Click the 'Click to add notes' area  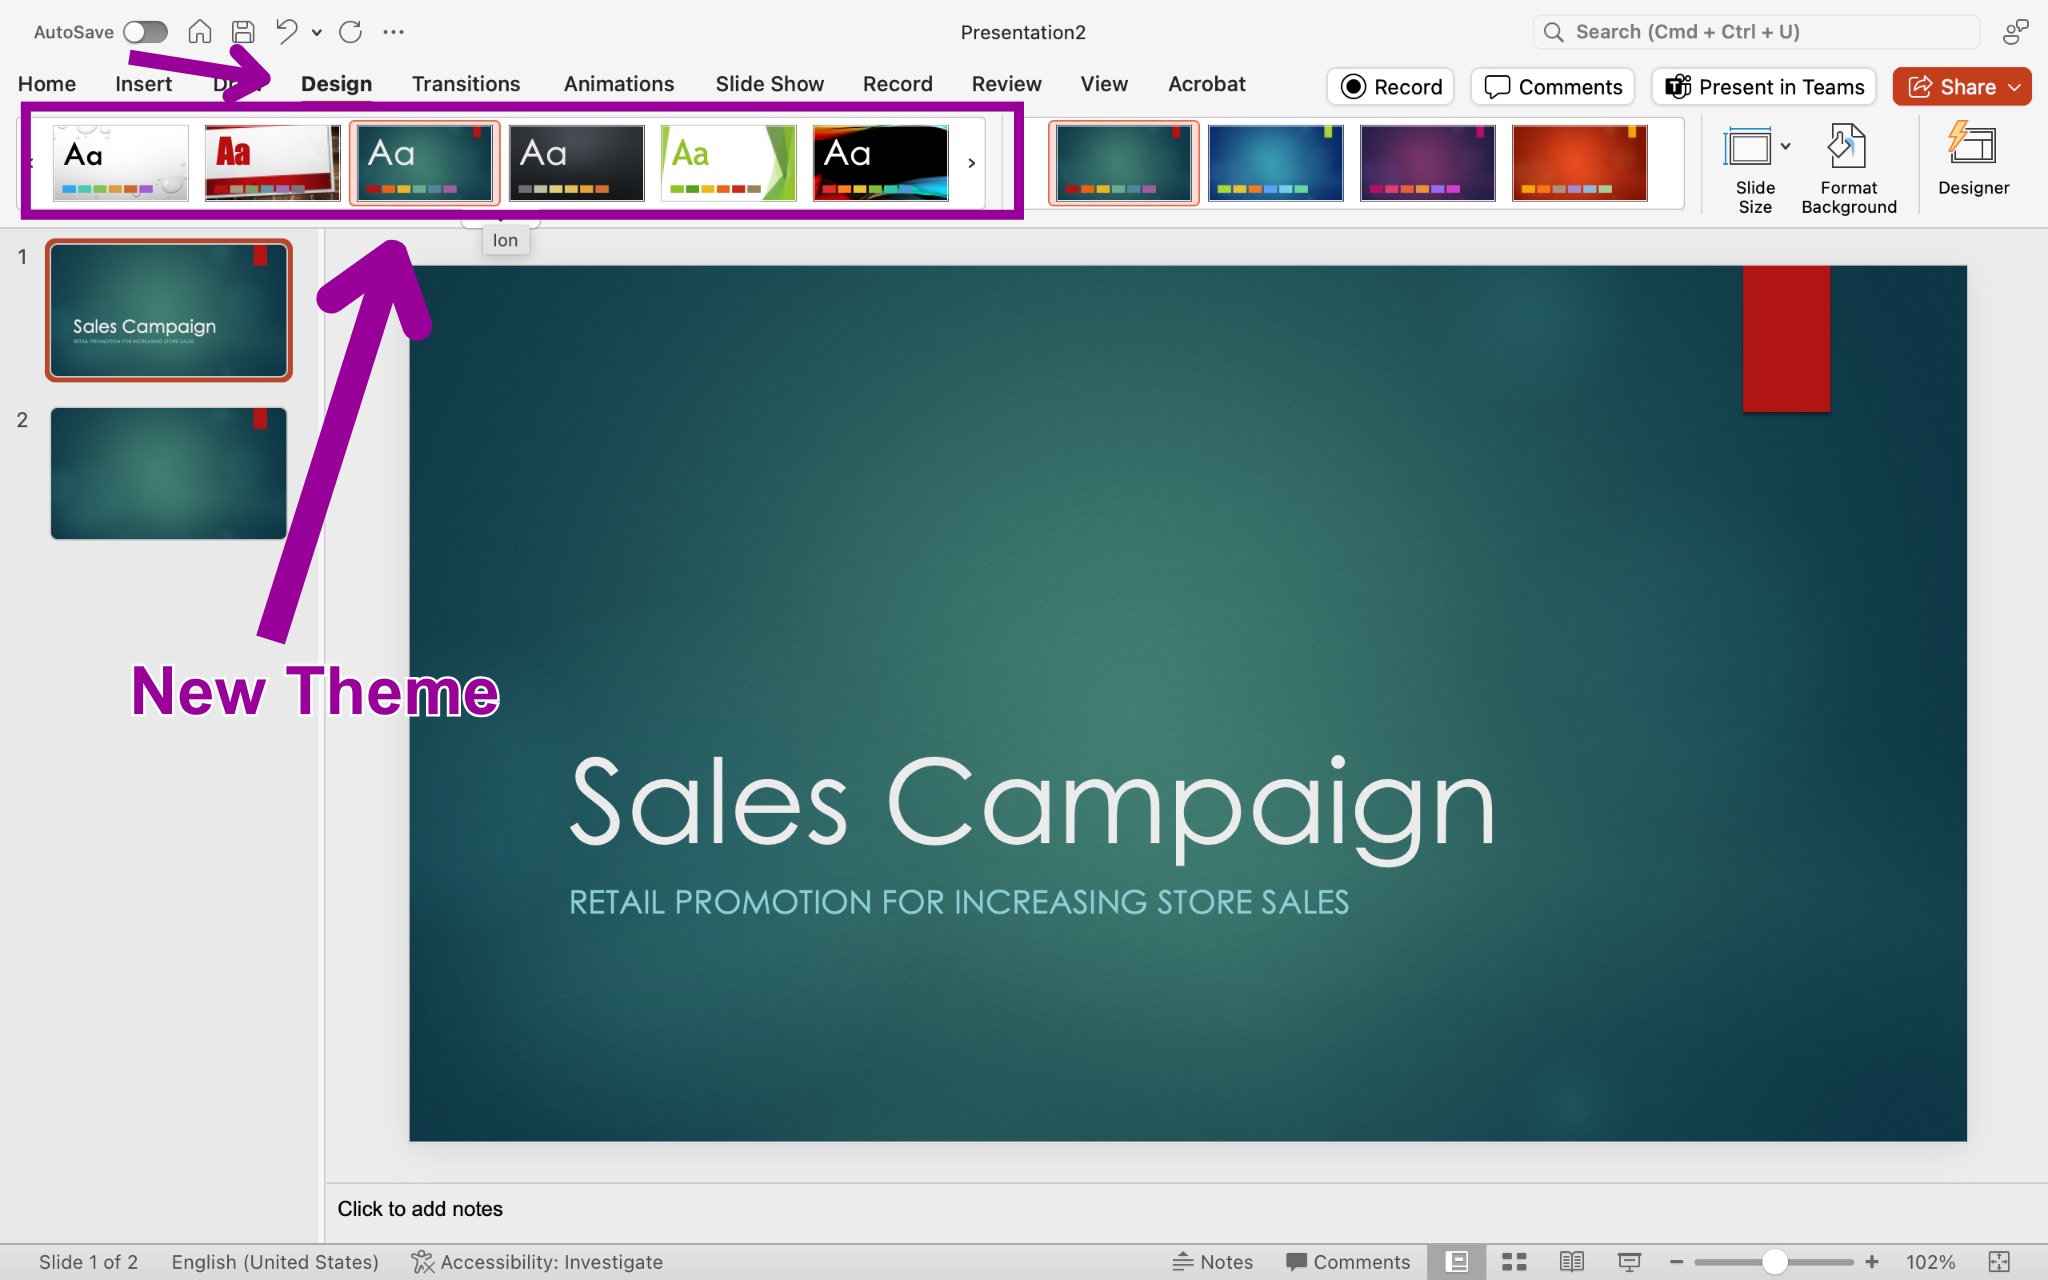pos(420,1209)
